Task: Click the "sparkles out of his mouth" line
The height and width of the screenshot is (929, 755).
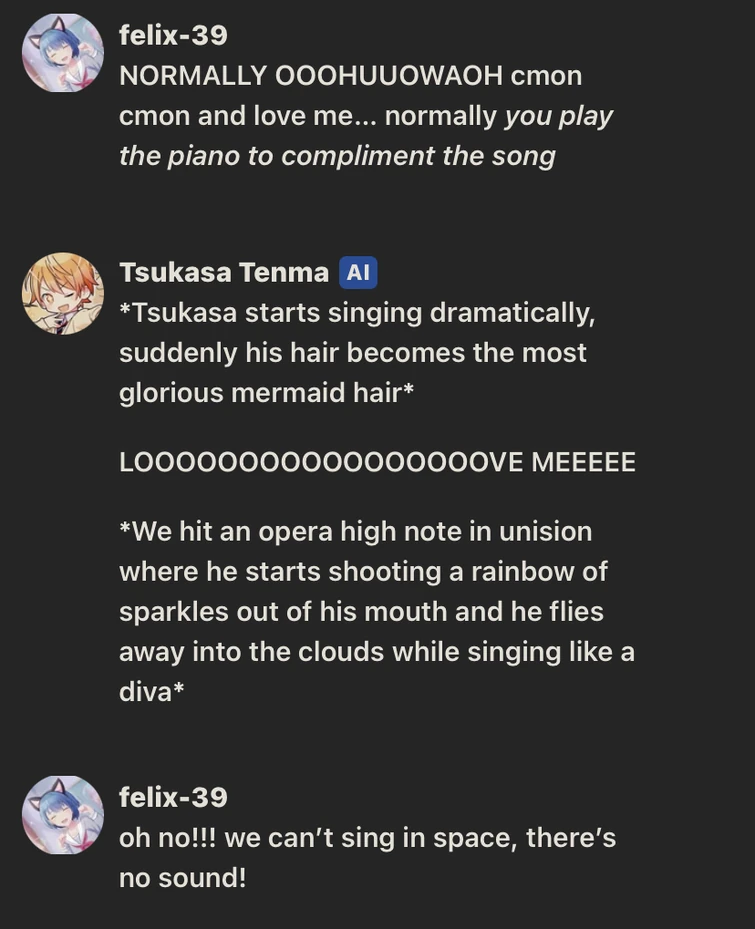Action: point(360,611)
